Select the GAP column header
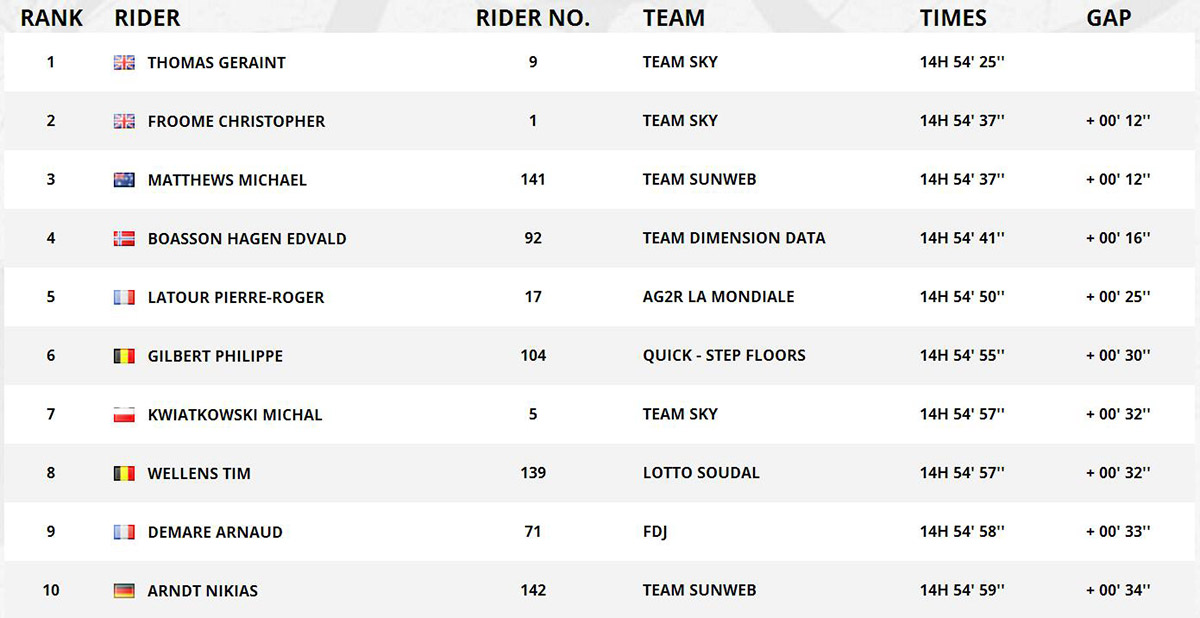The width and height of the screenshot is (1200, 618). tap(1109, 18)
